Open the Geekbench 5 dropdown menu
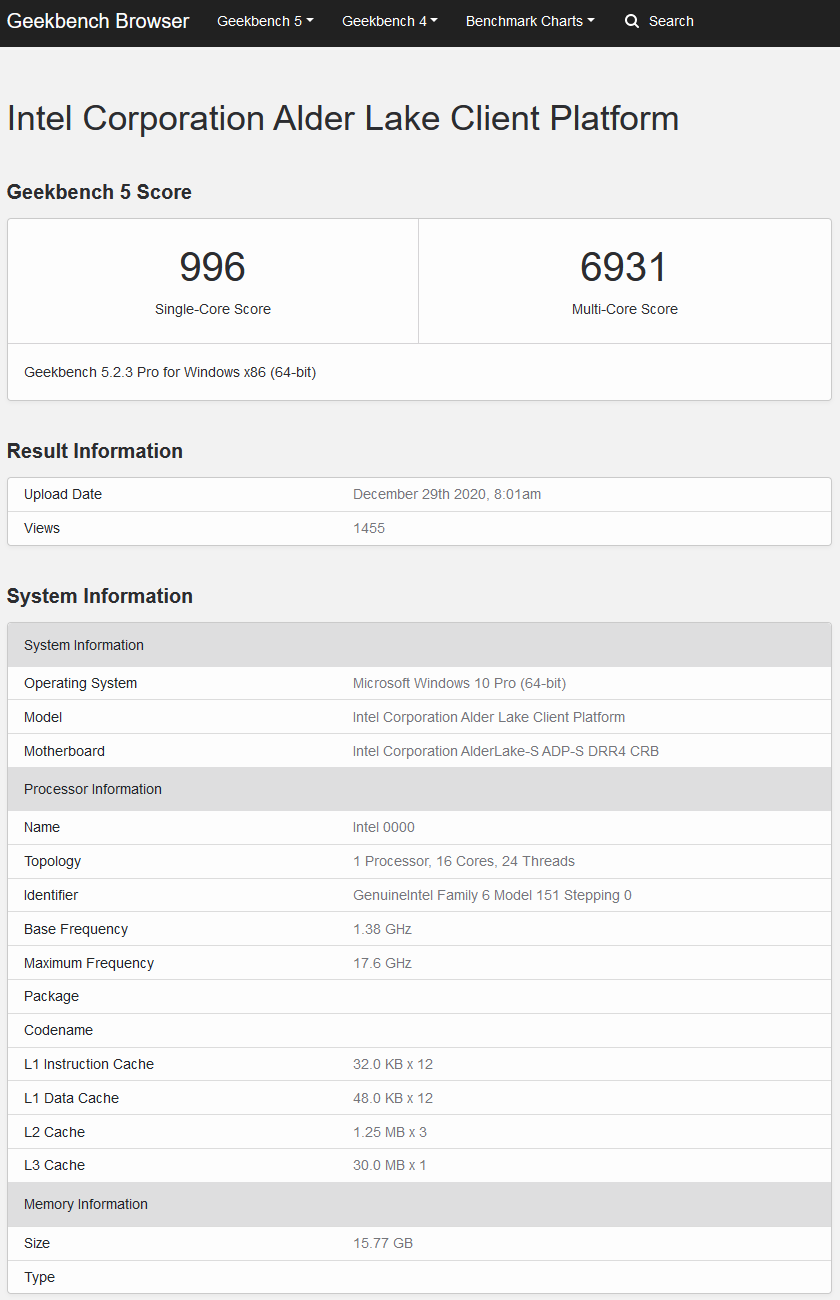The width and height of the screenshot is (840, 1300). tap(265, 21)
